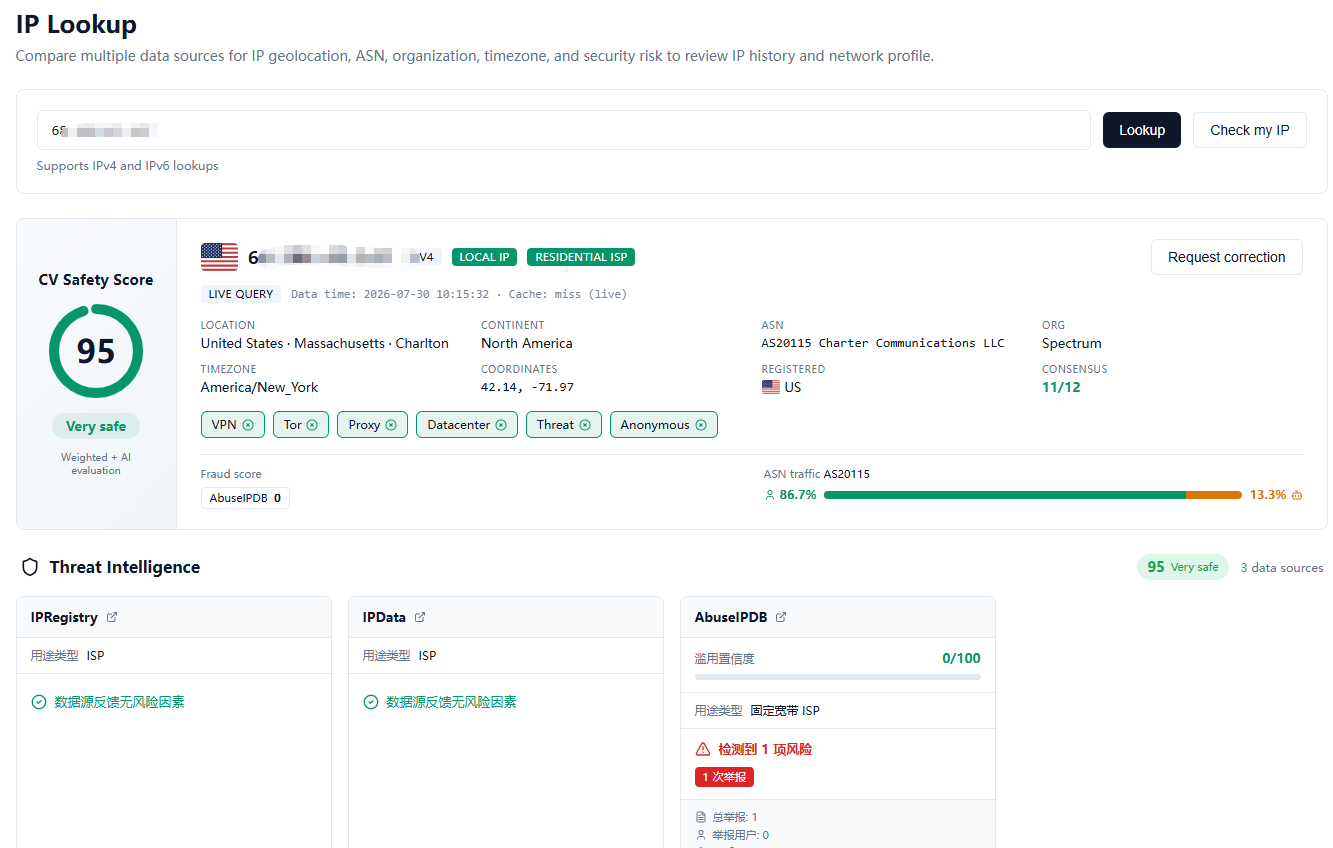Click the bot traffic icon beside 13.3%
The image size is (1333, 848).
click(x=1297, y=495)
